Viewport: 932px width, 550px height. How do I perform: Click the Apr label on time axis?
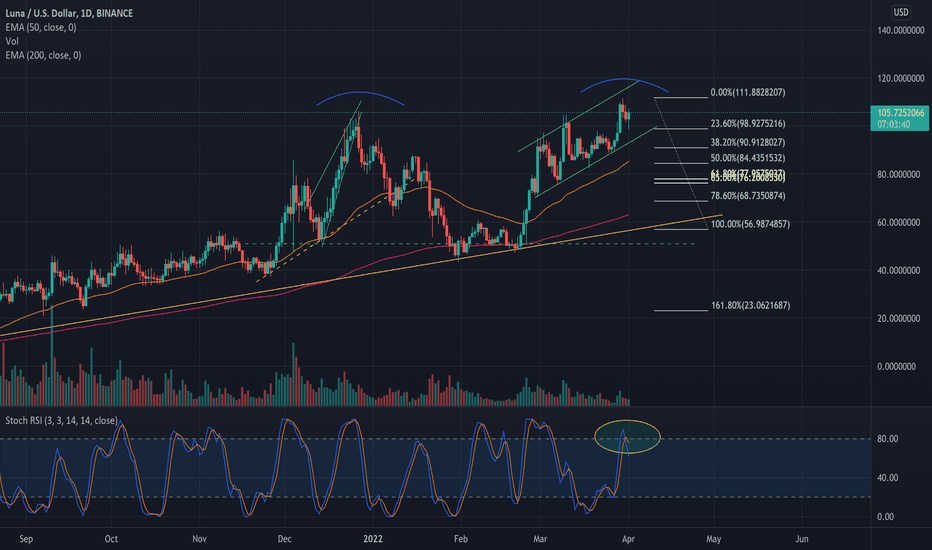[x=628, y=539]
